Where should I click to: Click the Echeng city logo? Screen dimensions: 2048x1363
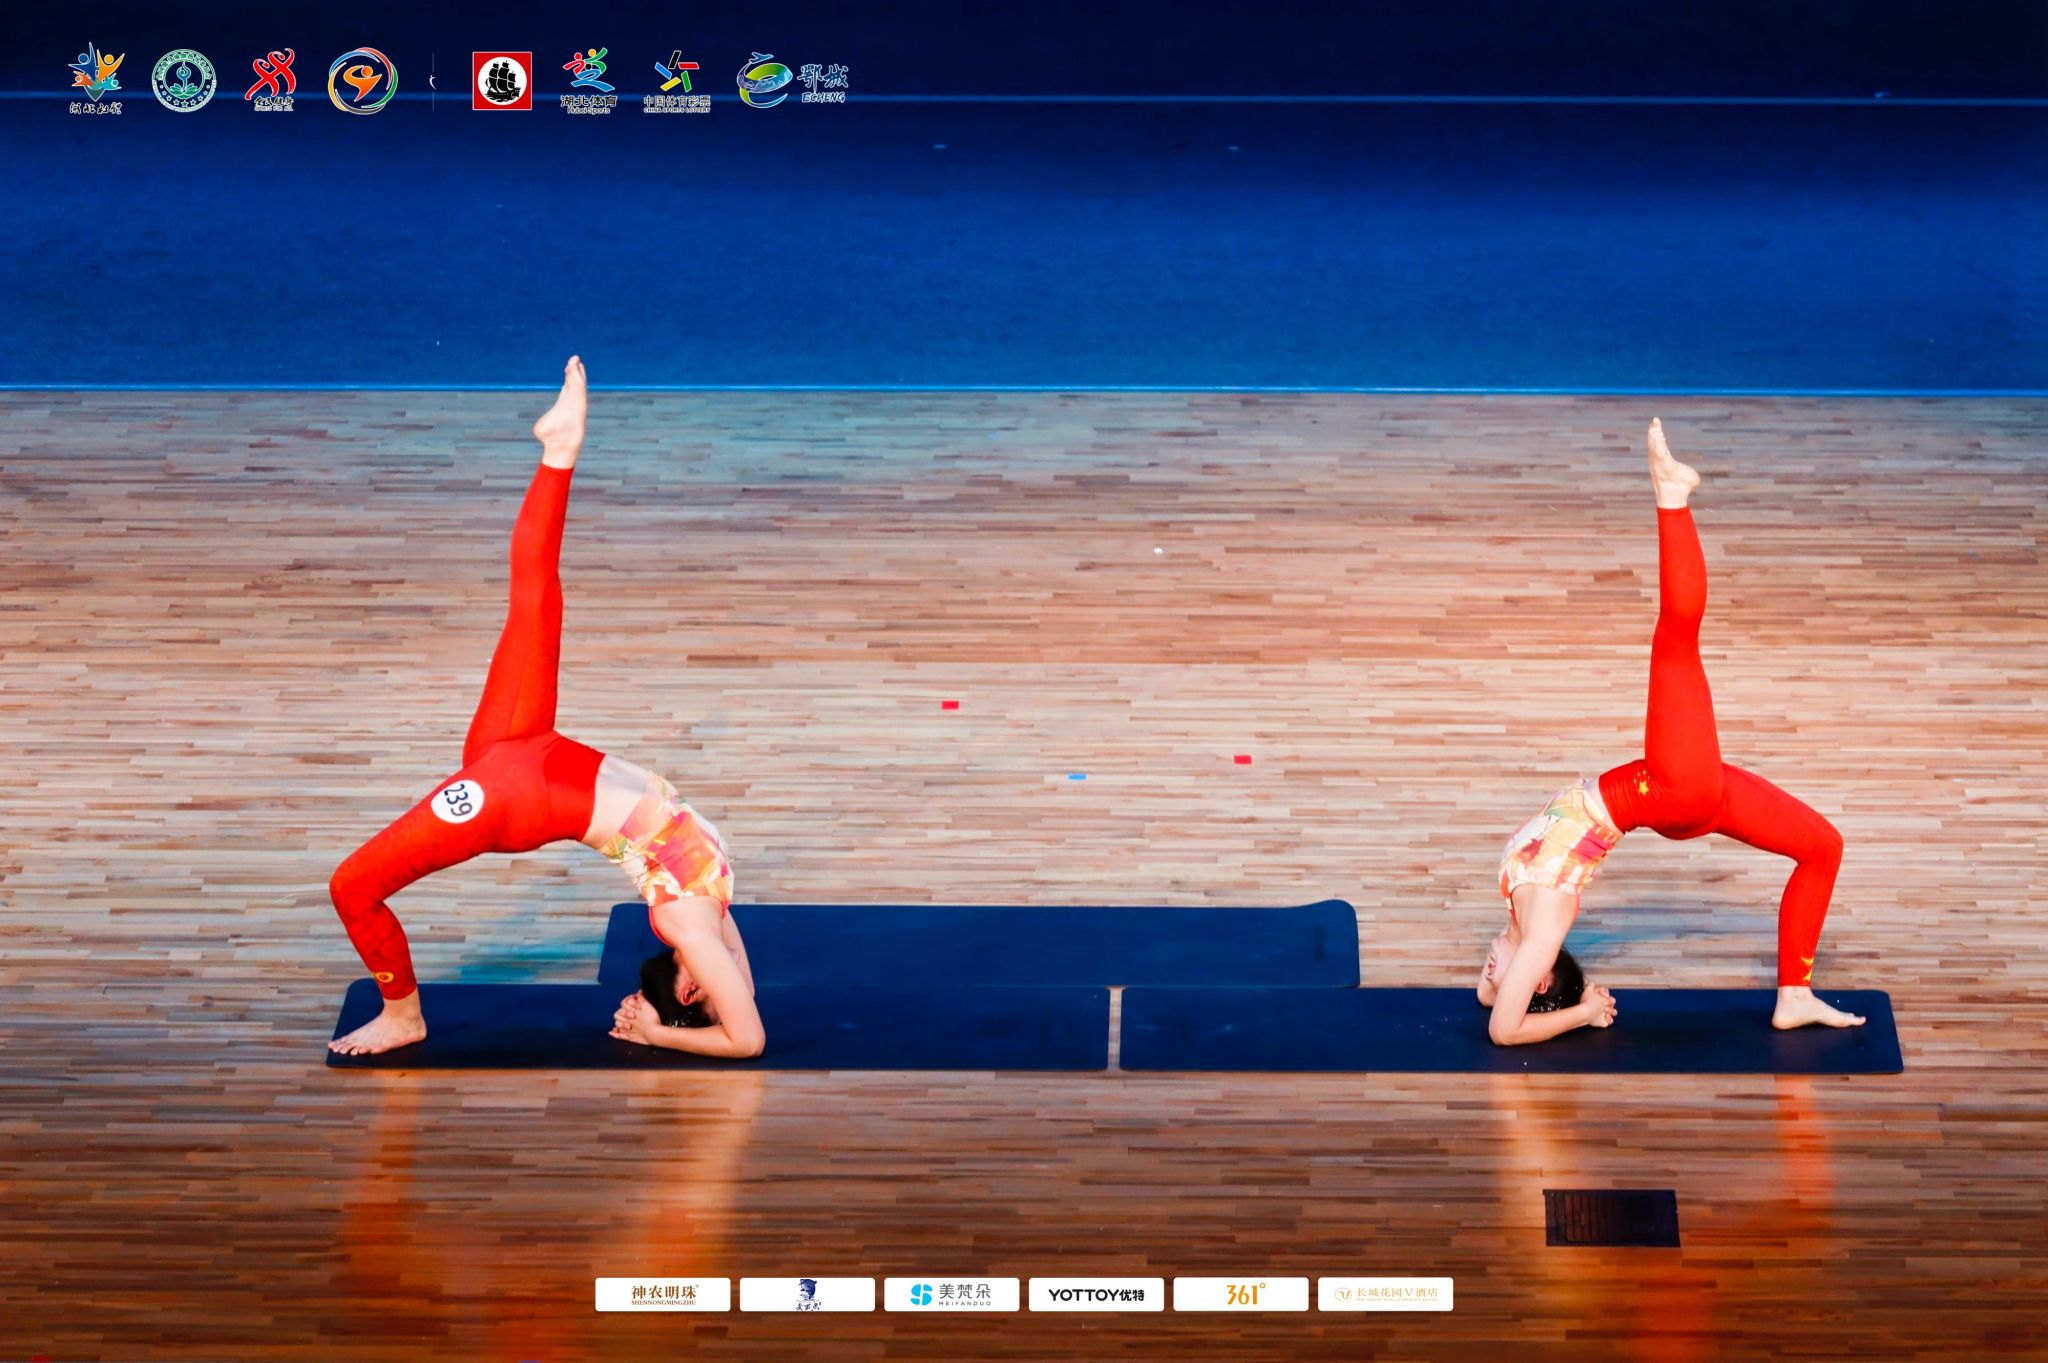(x=792, y=80)
